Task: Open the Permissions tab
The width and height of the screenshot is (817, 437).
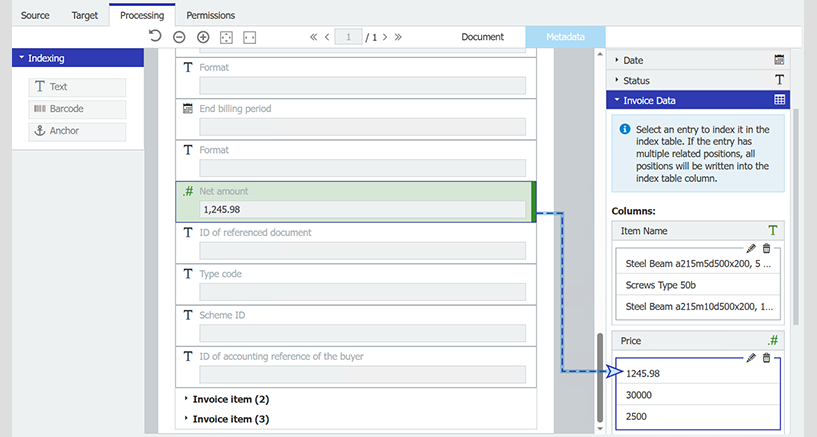Action: click(211, 15)
